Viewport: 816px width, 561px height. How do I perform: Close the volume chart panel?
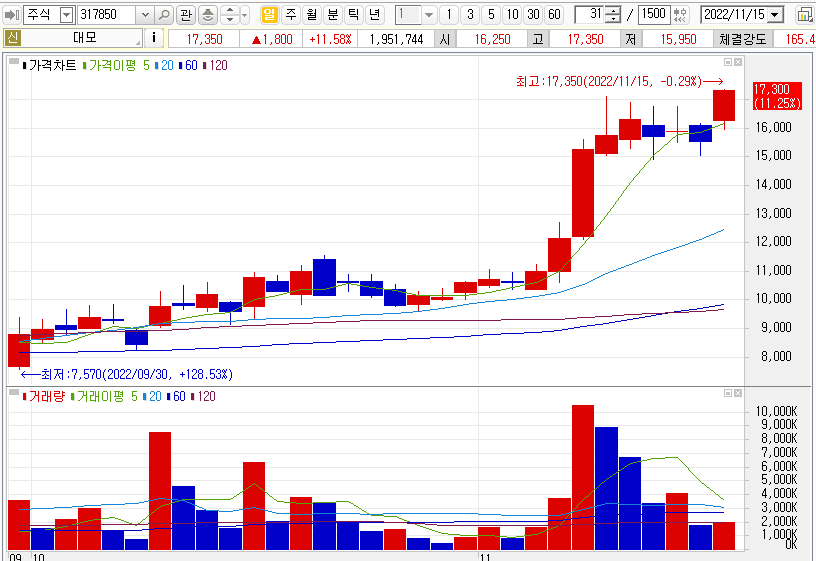click(x=737, y=393)
